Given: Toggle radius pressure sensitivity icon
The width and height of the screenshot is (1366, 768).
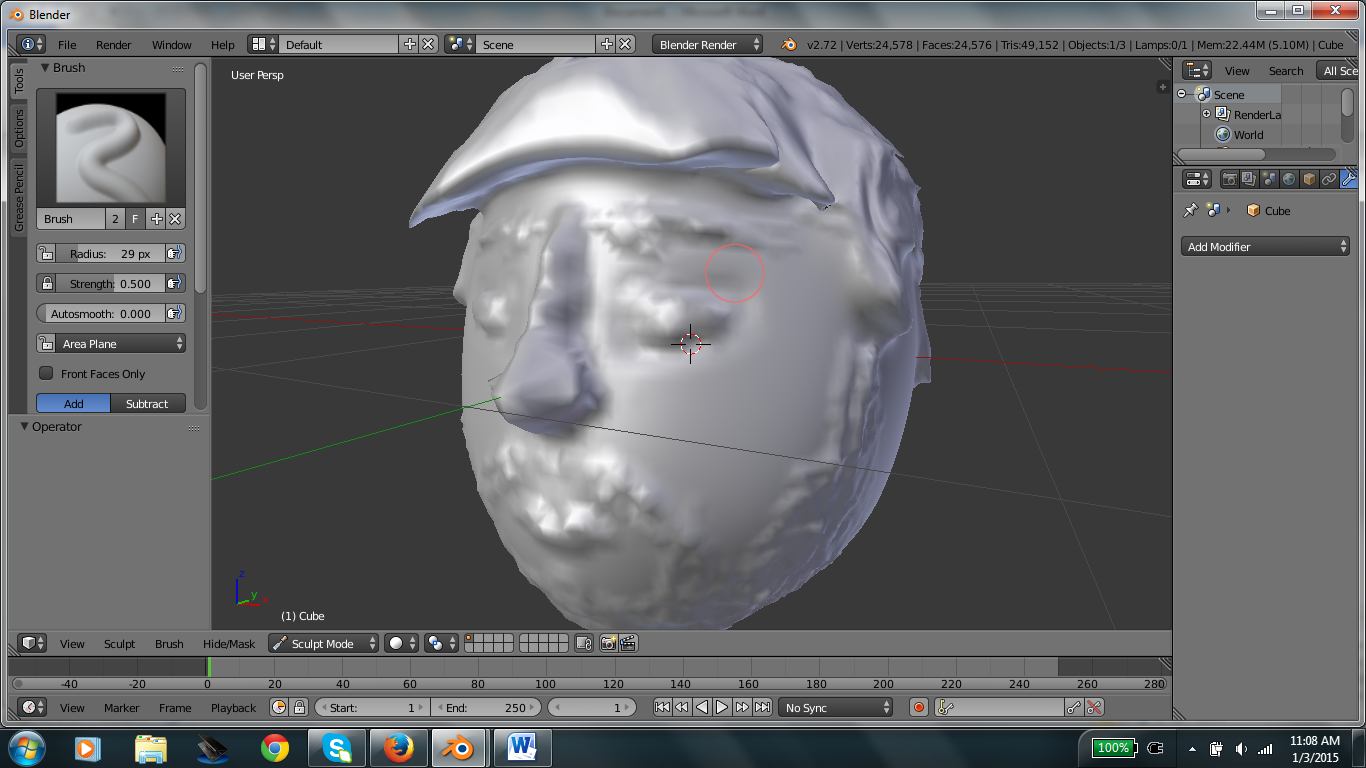Looking at the screenshot, I should coord(175,254).
